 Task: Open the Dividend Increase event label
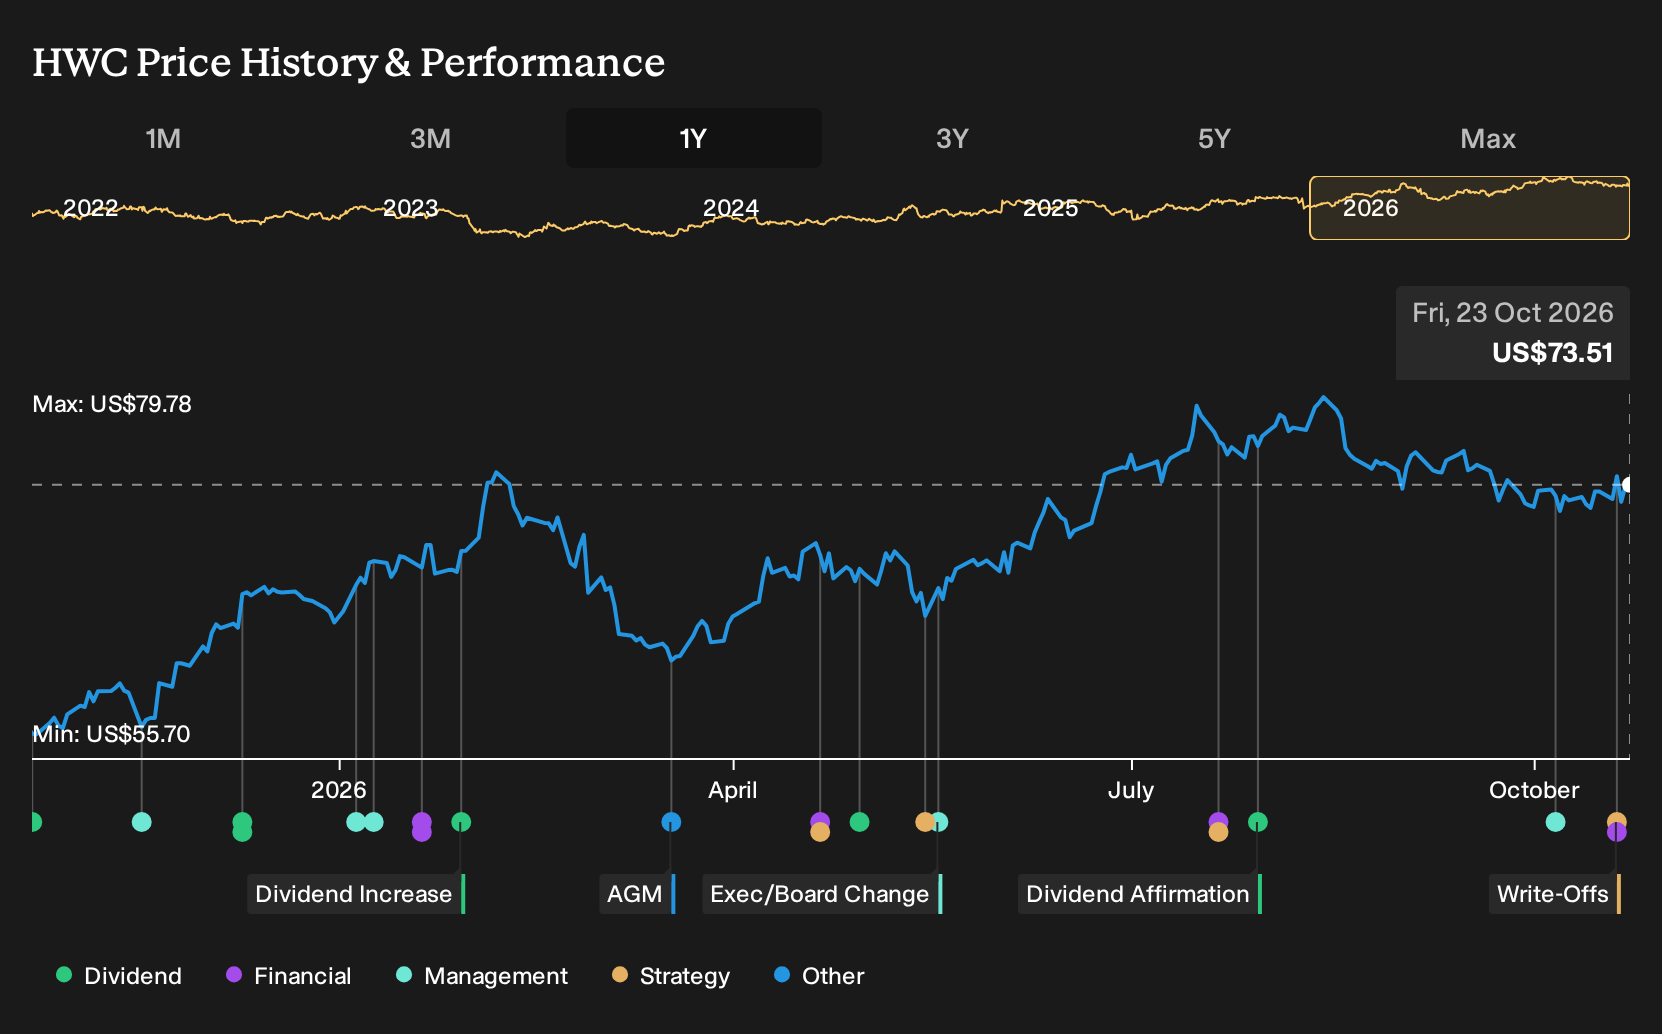[x=356, y=894]
